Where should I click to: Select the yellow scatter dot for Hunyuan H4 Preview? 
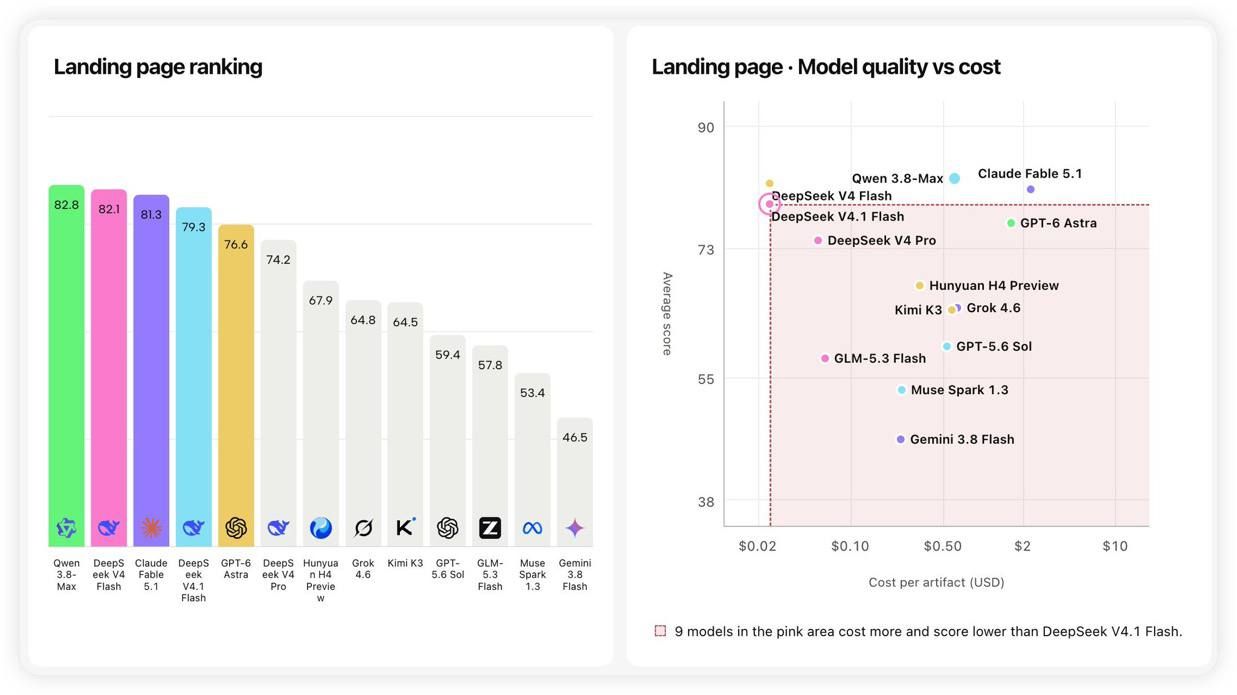[x=920, y=285]
